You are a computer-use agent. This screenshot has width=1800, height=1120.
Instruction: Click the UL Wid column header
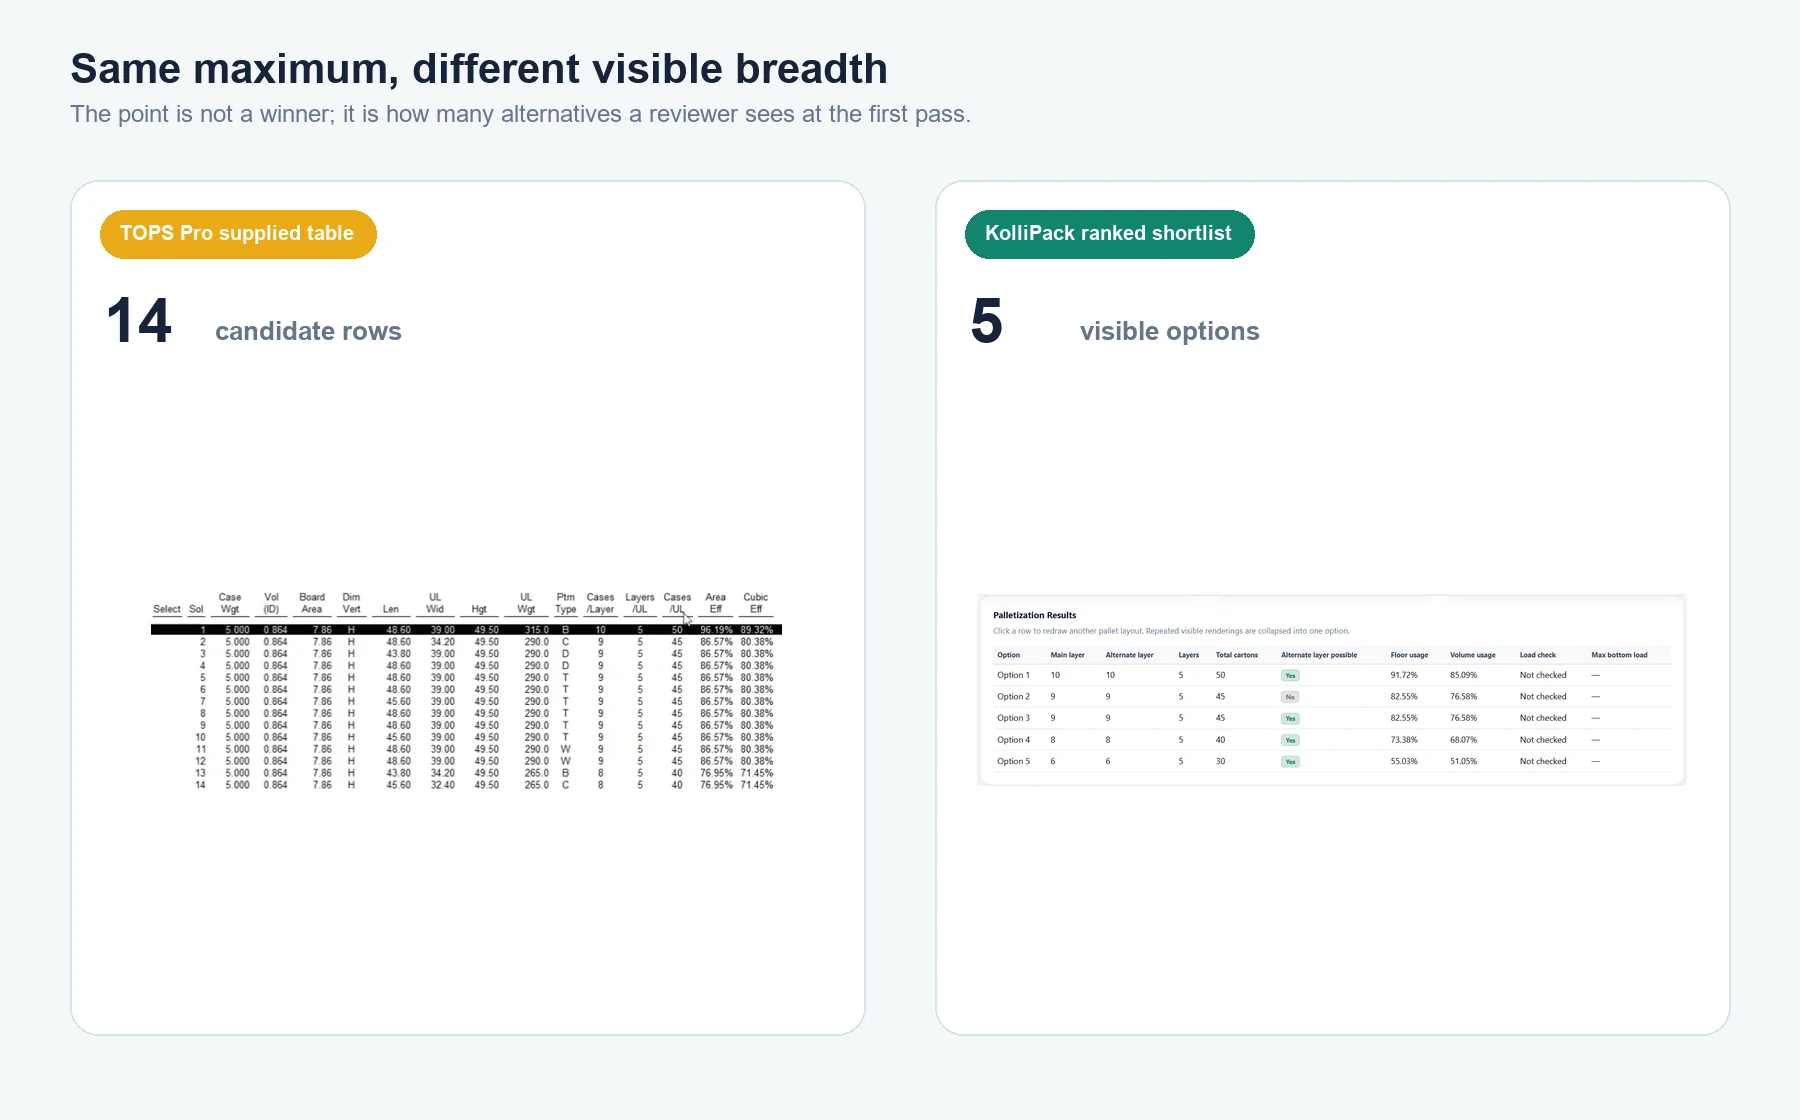coord(435,603)
